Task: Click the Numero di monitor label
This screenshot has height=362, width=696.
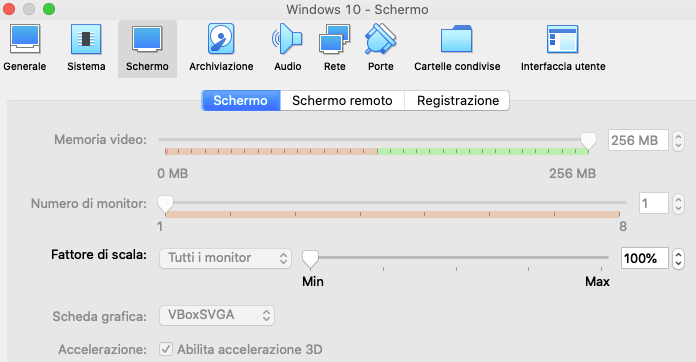Action: (x=89, y=204)
